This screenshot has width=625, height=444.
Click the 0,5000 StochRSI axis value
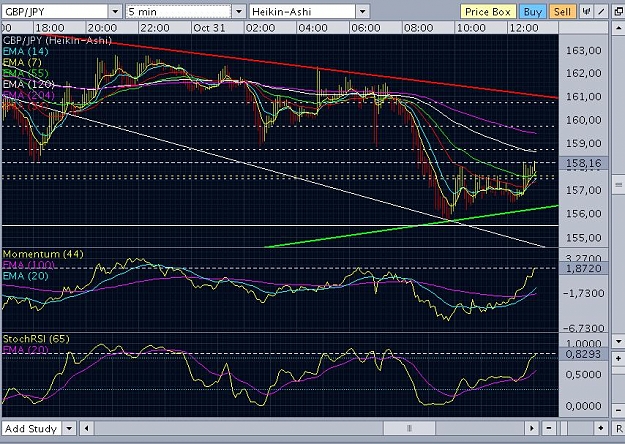coord(583,375)
